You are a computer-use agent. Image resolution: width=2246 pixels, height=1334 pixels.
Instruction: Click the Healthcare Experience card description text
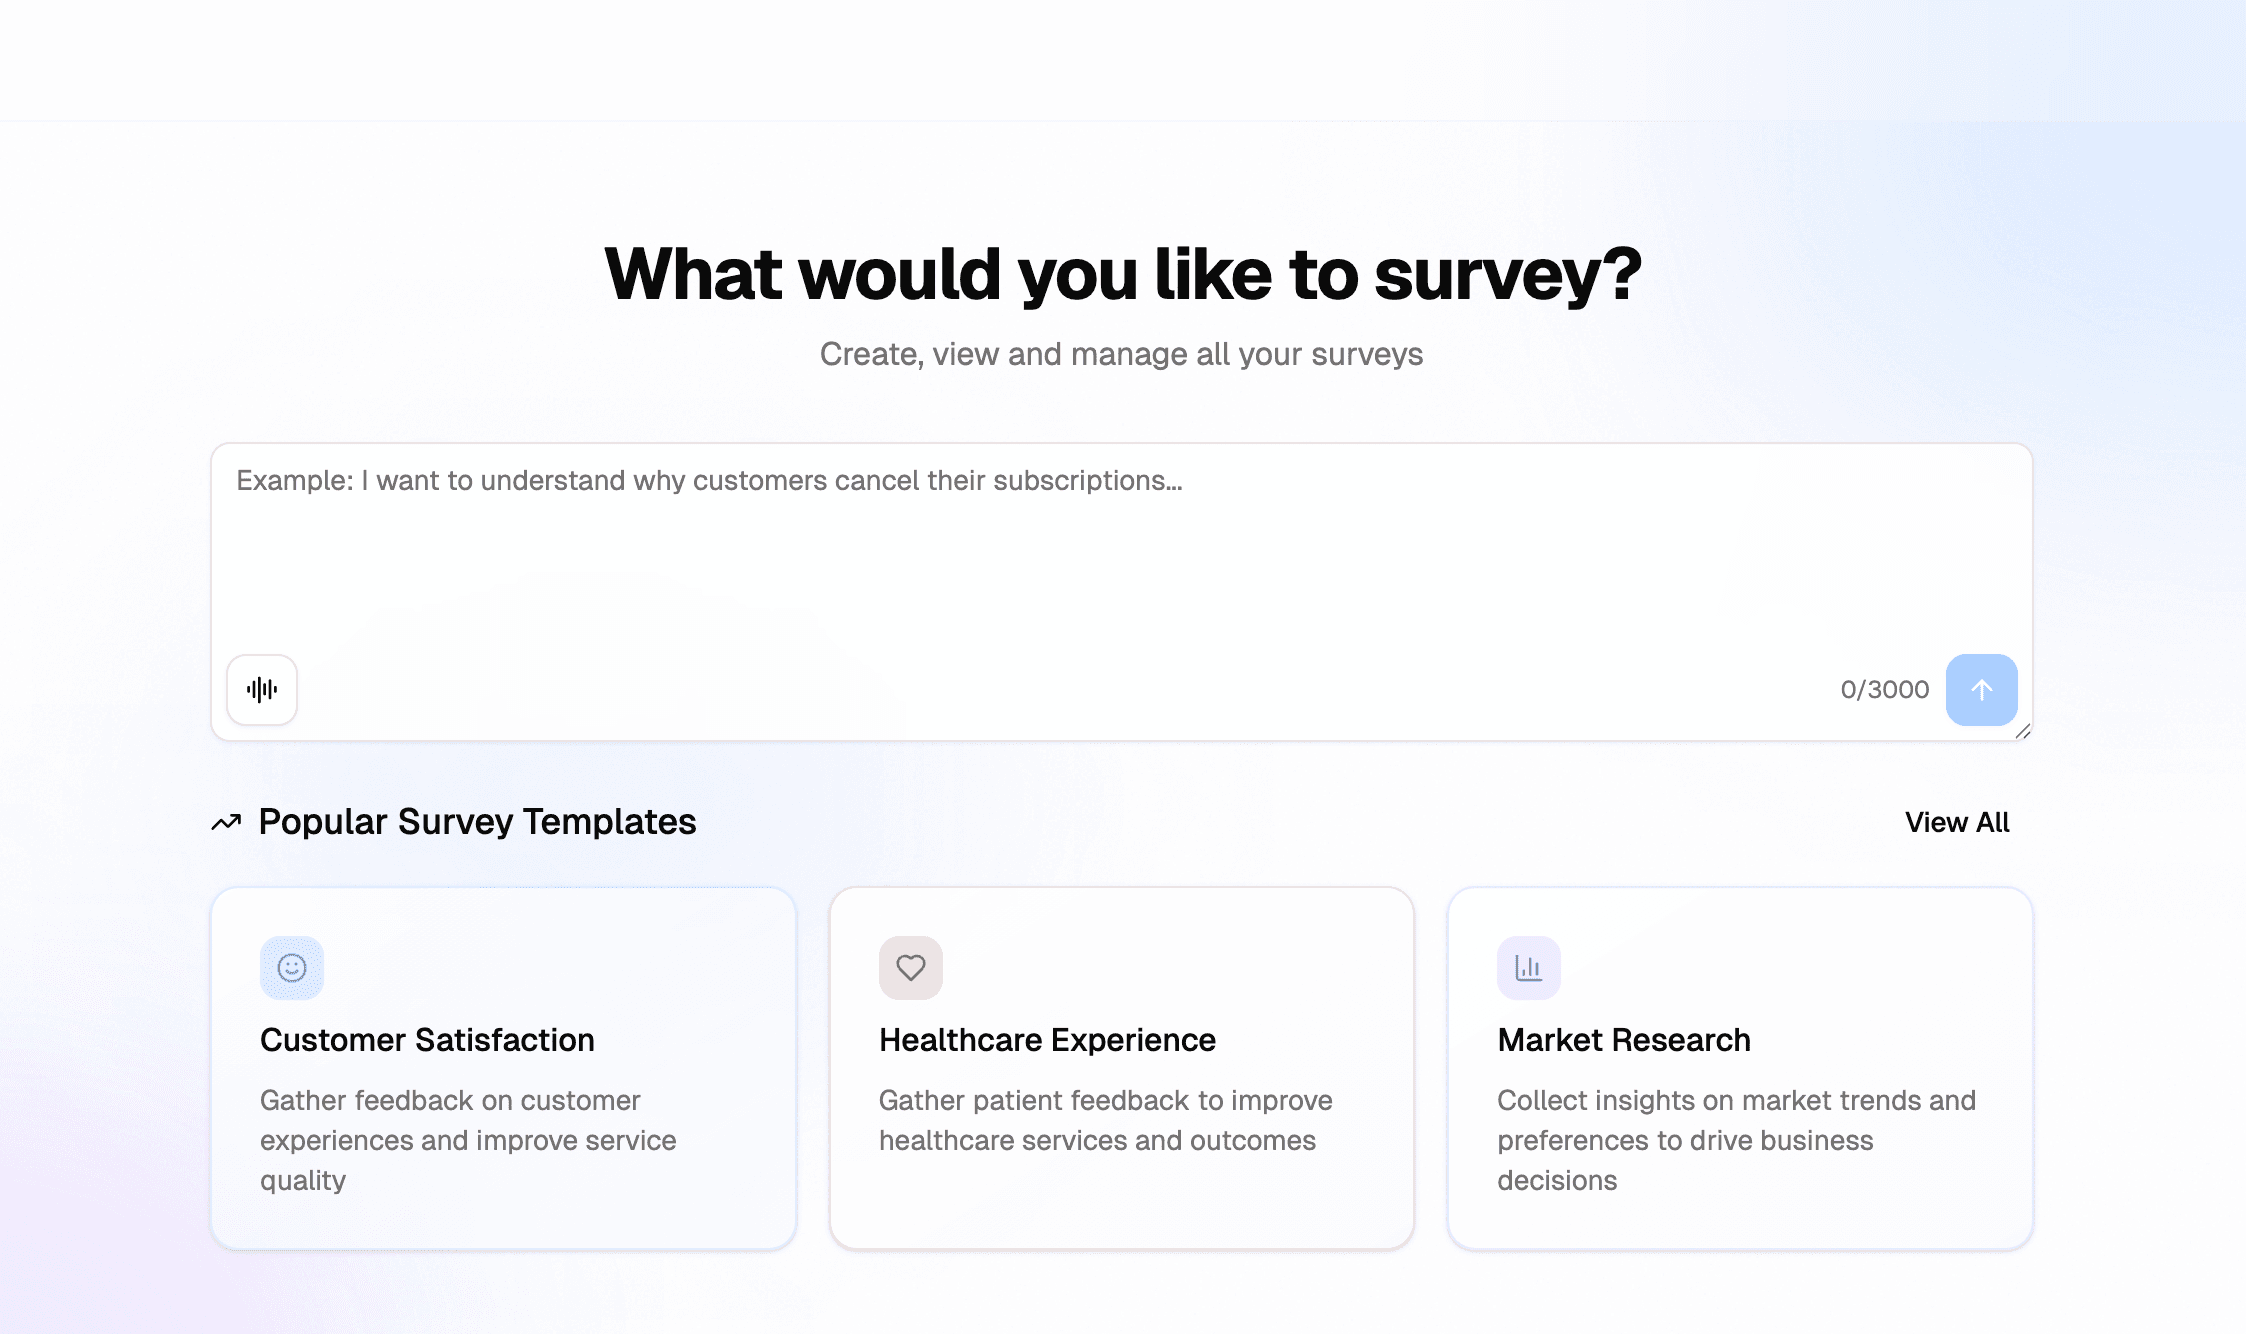click(1104, 1120)
